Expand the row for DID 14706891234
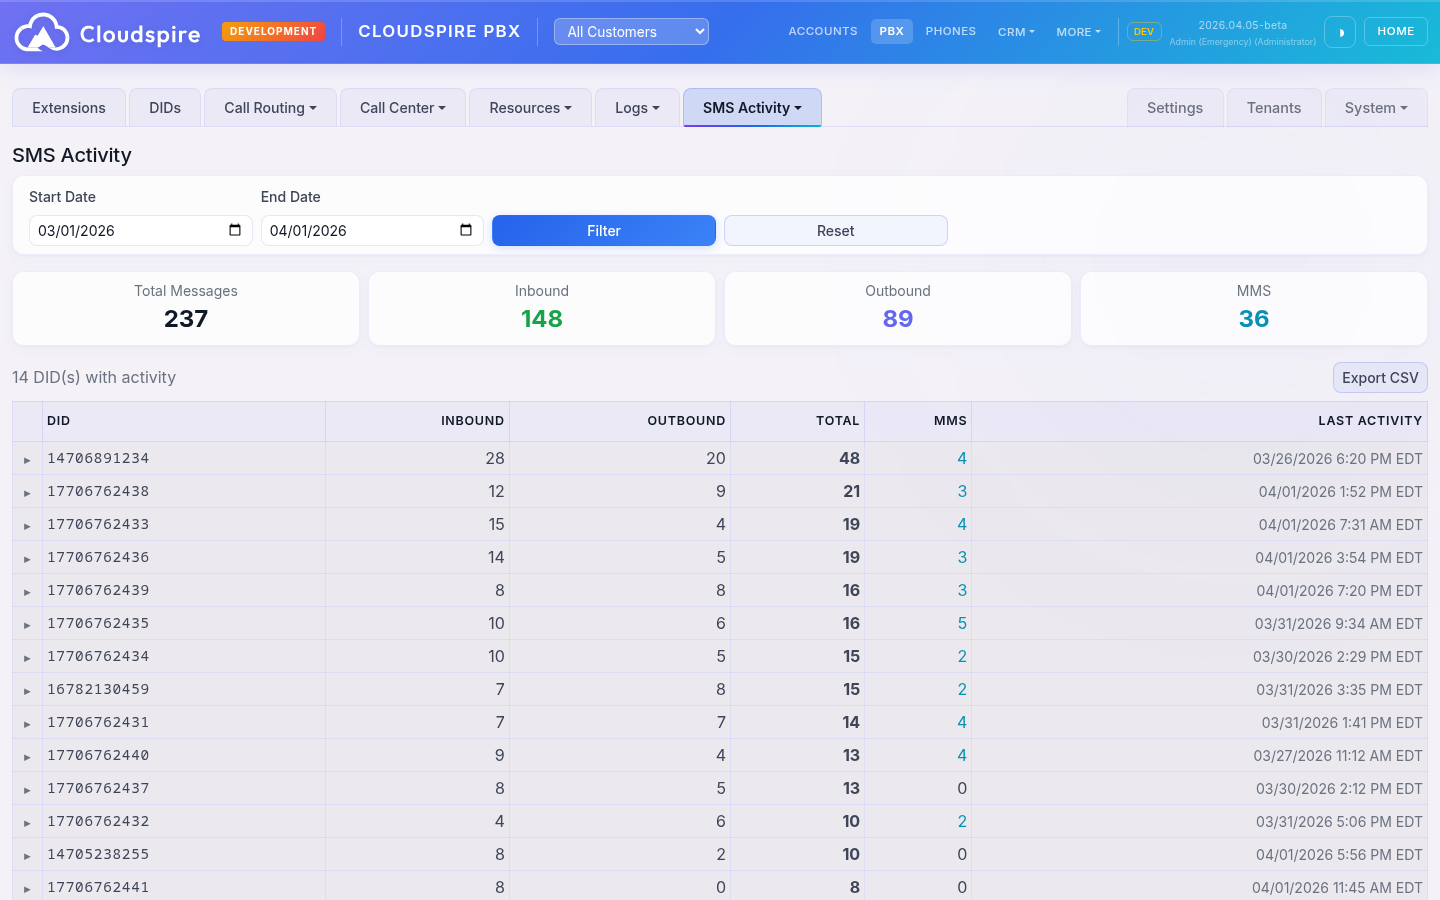The image size is (1440, 900). click(x=27, y=458)
